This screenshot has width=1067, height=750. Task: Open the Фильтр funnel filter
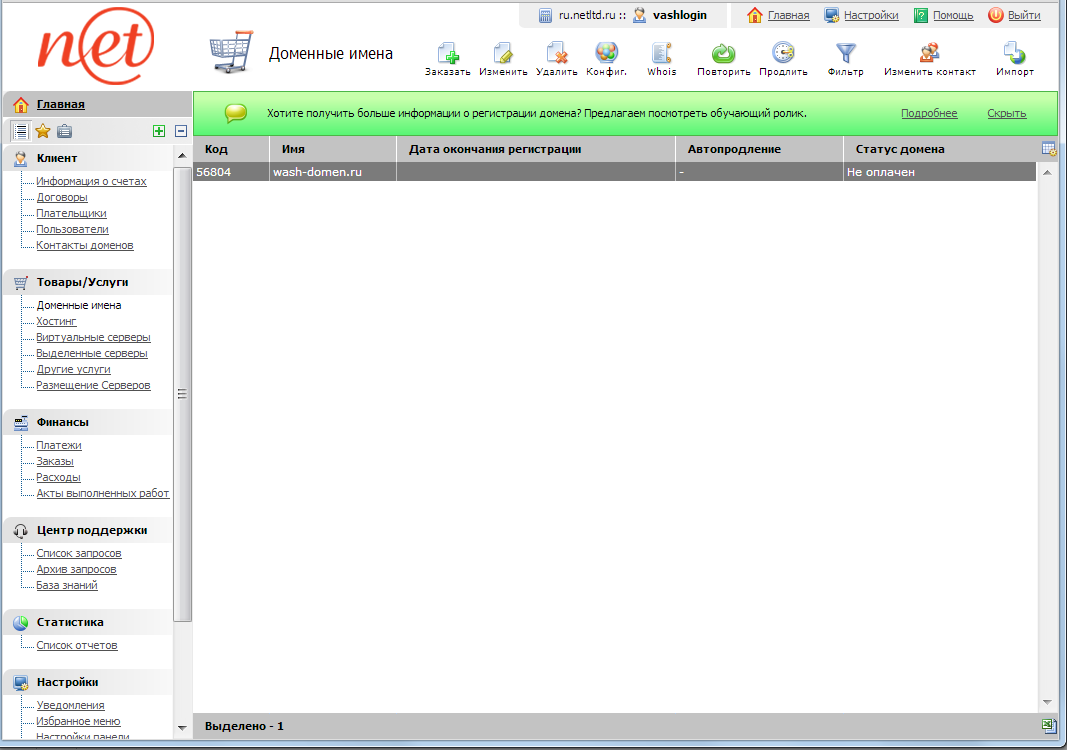click(846, 54)
